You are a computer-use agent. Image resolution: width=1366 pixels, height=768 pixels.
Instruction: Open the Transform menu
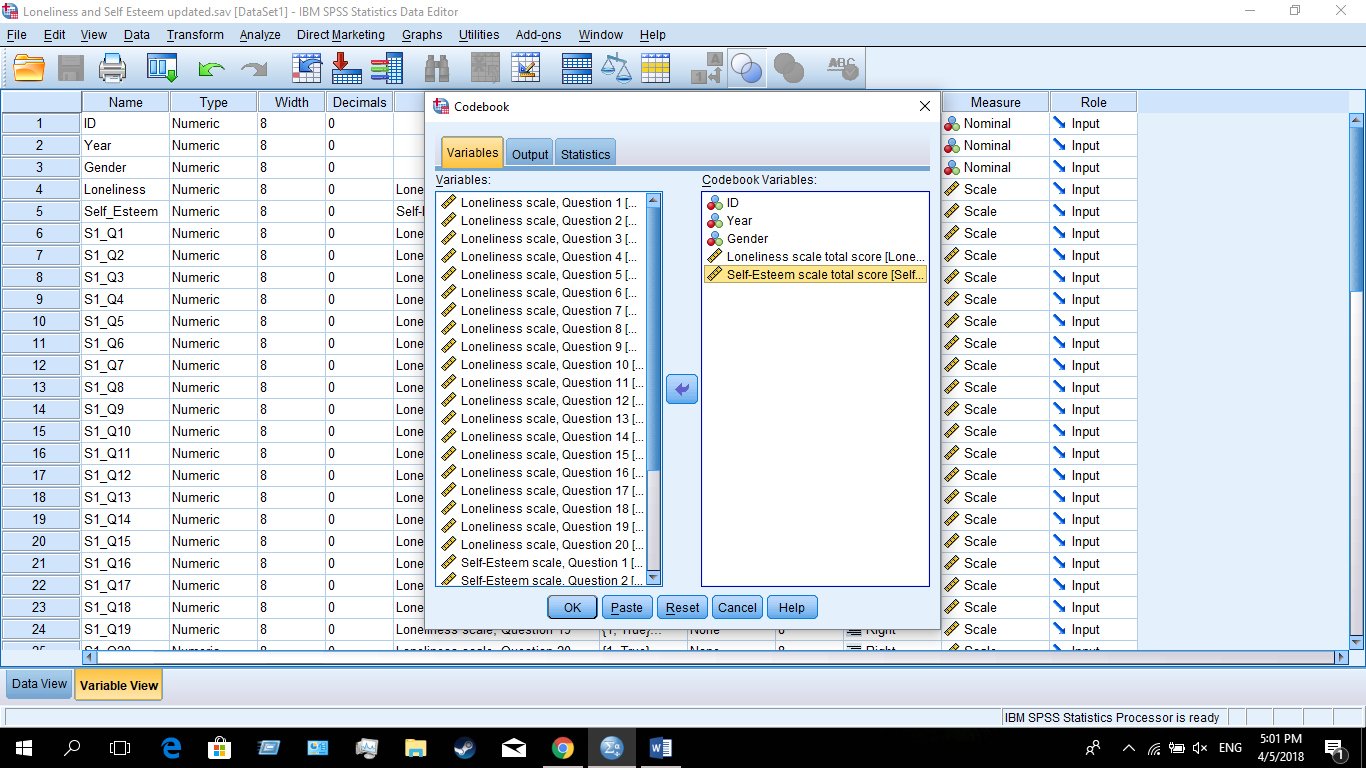(x=194, y=34)
